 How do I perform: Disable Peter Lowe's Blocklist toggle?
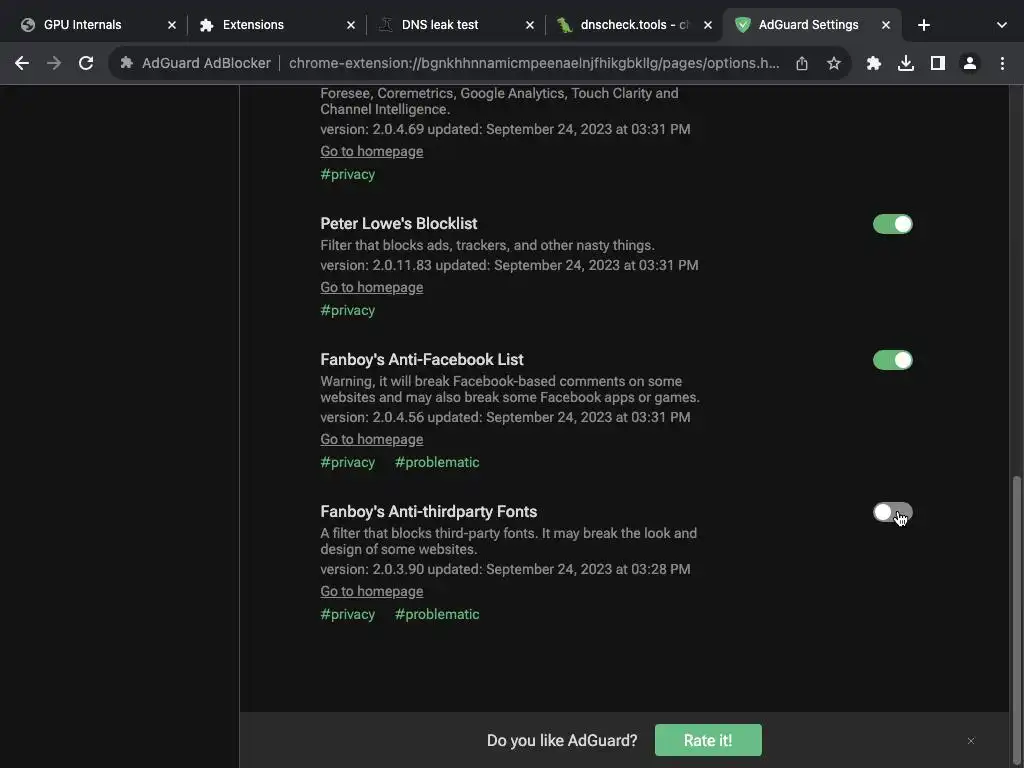click(892, 224)
